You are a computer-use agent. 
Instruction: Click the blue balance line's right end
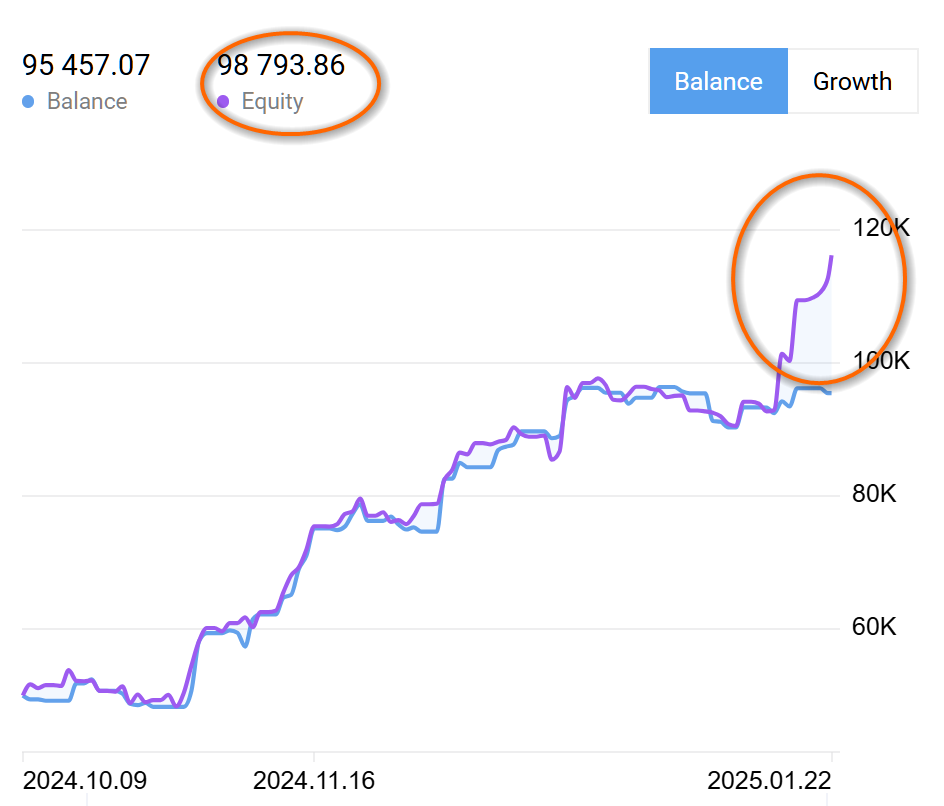coord(829,392)
